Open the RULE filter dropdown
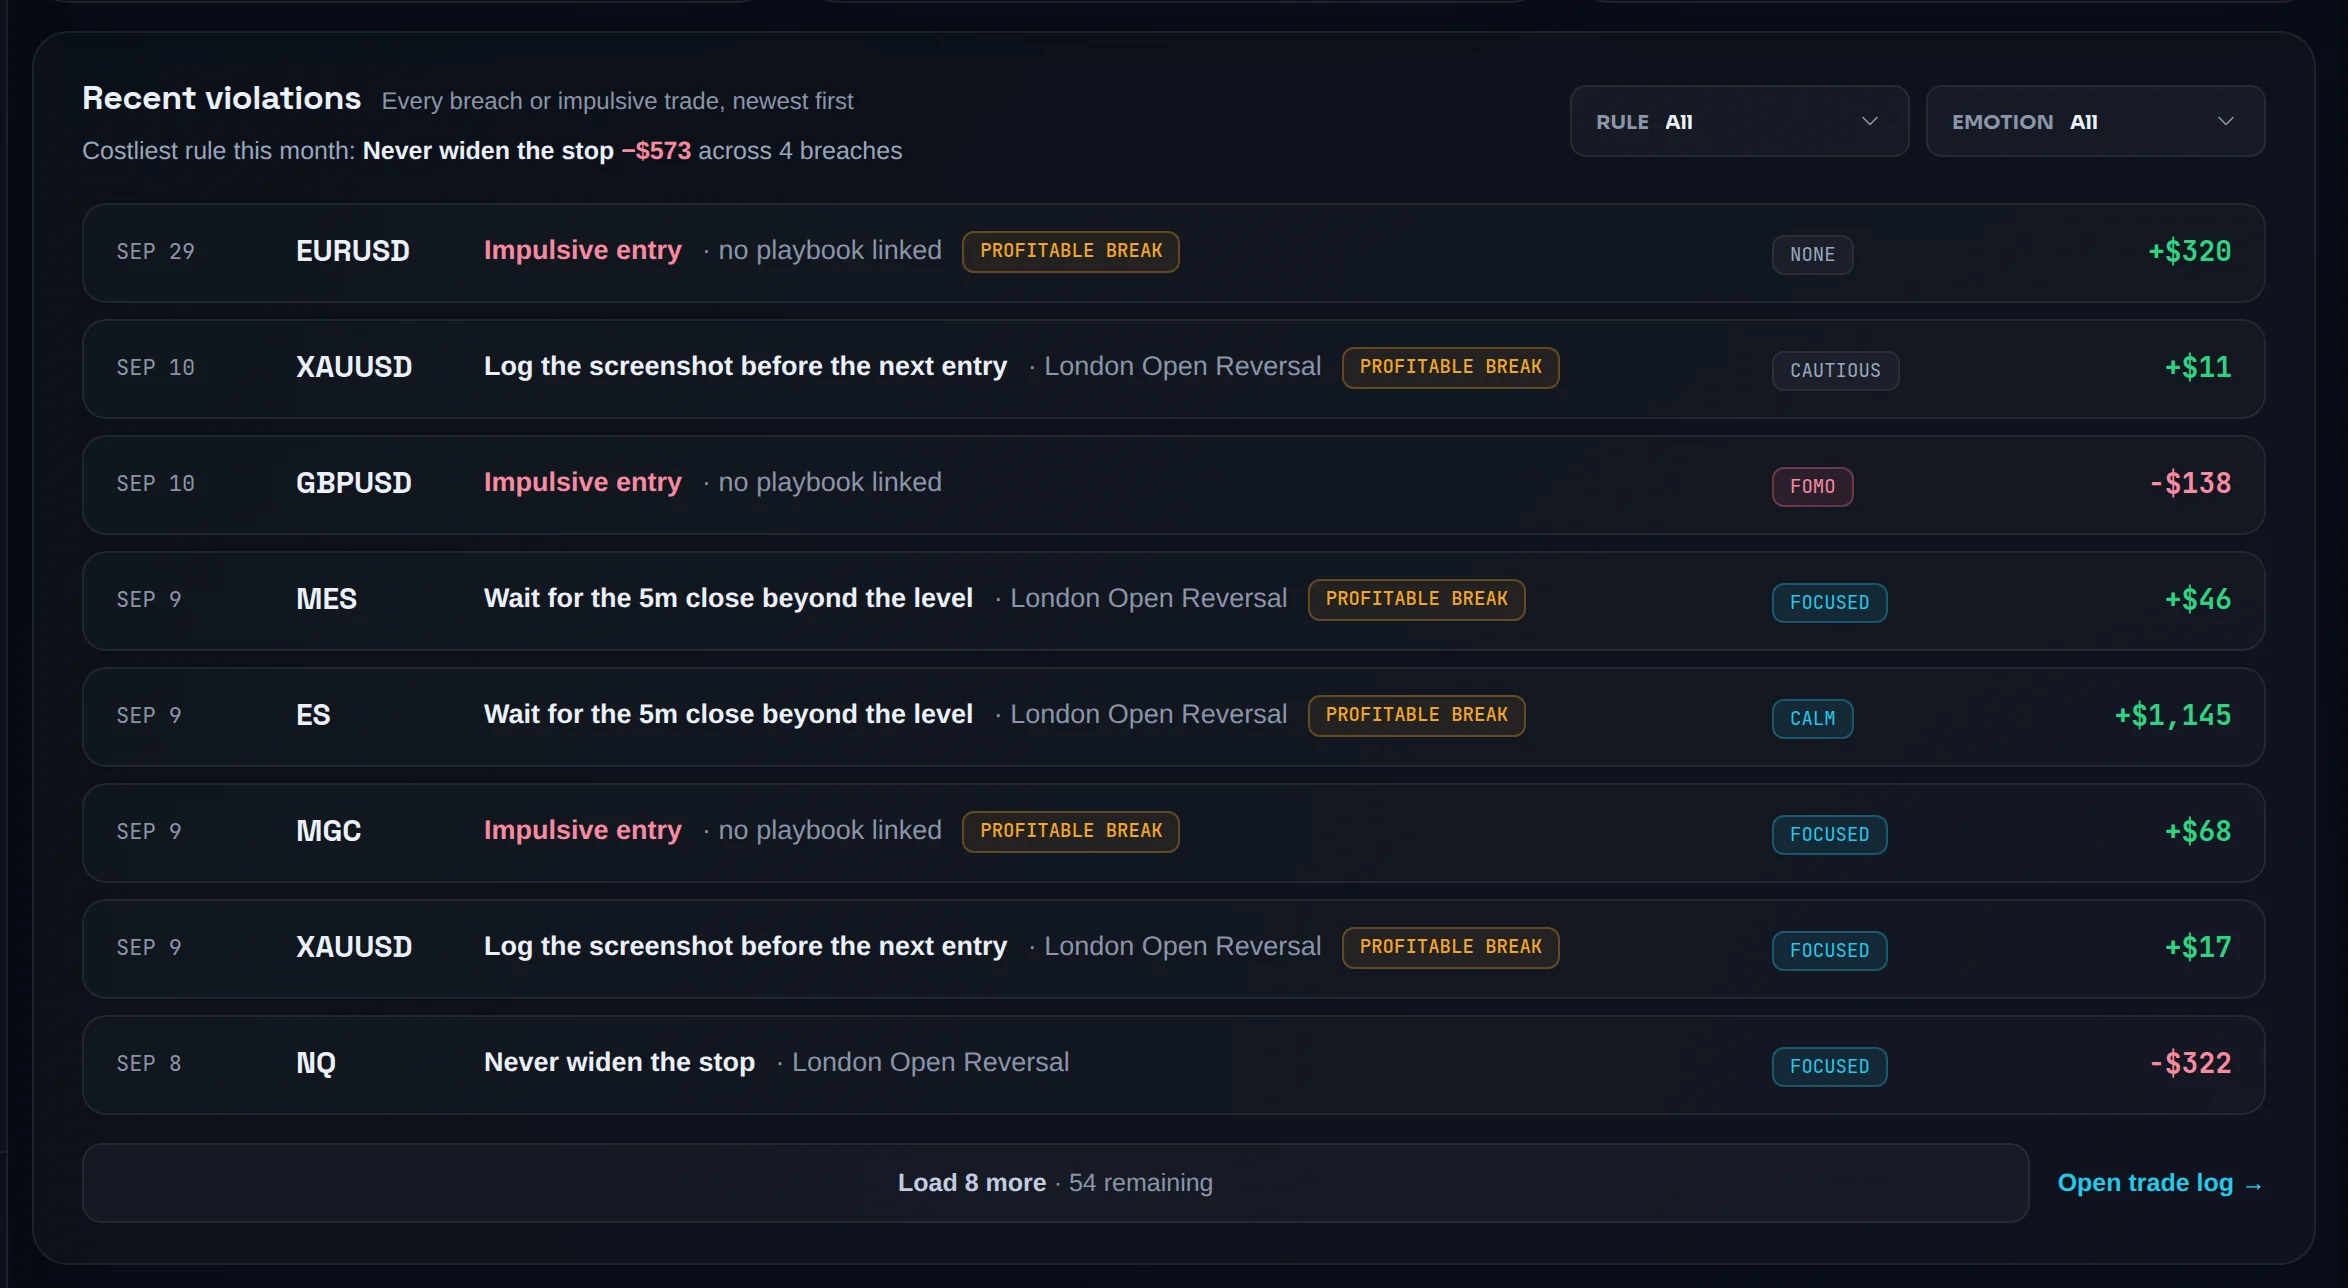This screenshot has height=1288, width=2348. click(x=1739, y=121)
